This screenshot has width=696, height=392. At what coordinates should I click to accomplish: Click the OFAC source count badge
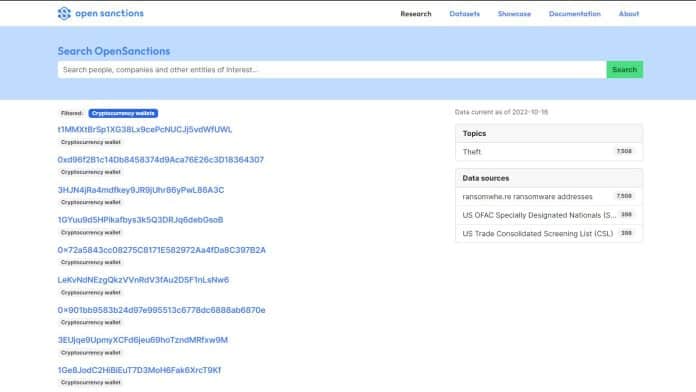[626, 214]
